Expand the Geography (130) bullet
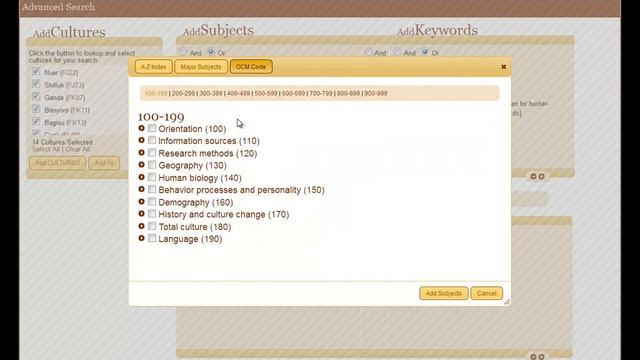640x360 pixels. [x=142, y=164]
